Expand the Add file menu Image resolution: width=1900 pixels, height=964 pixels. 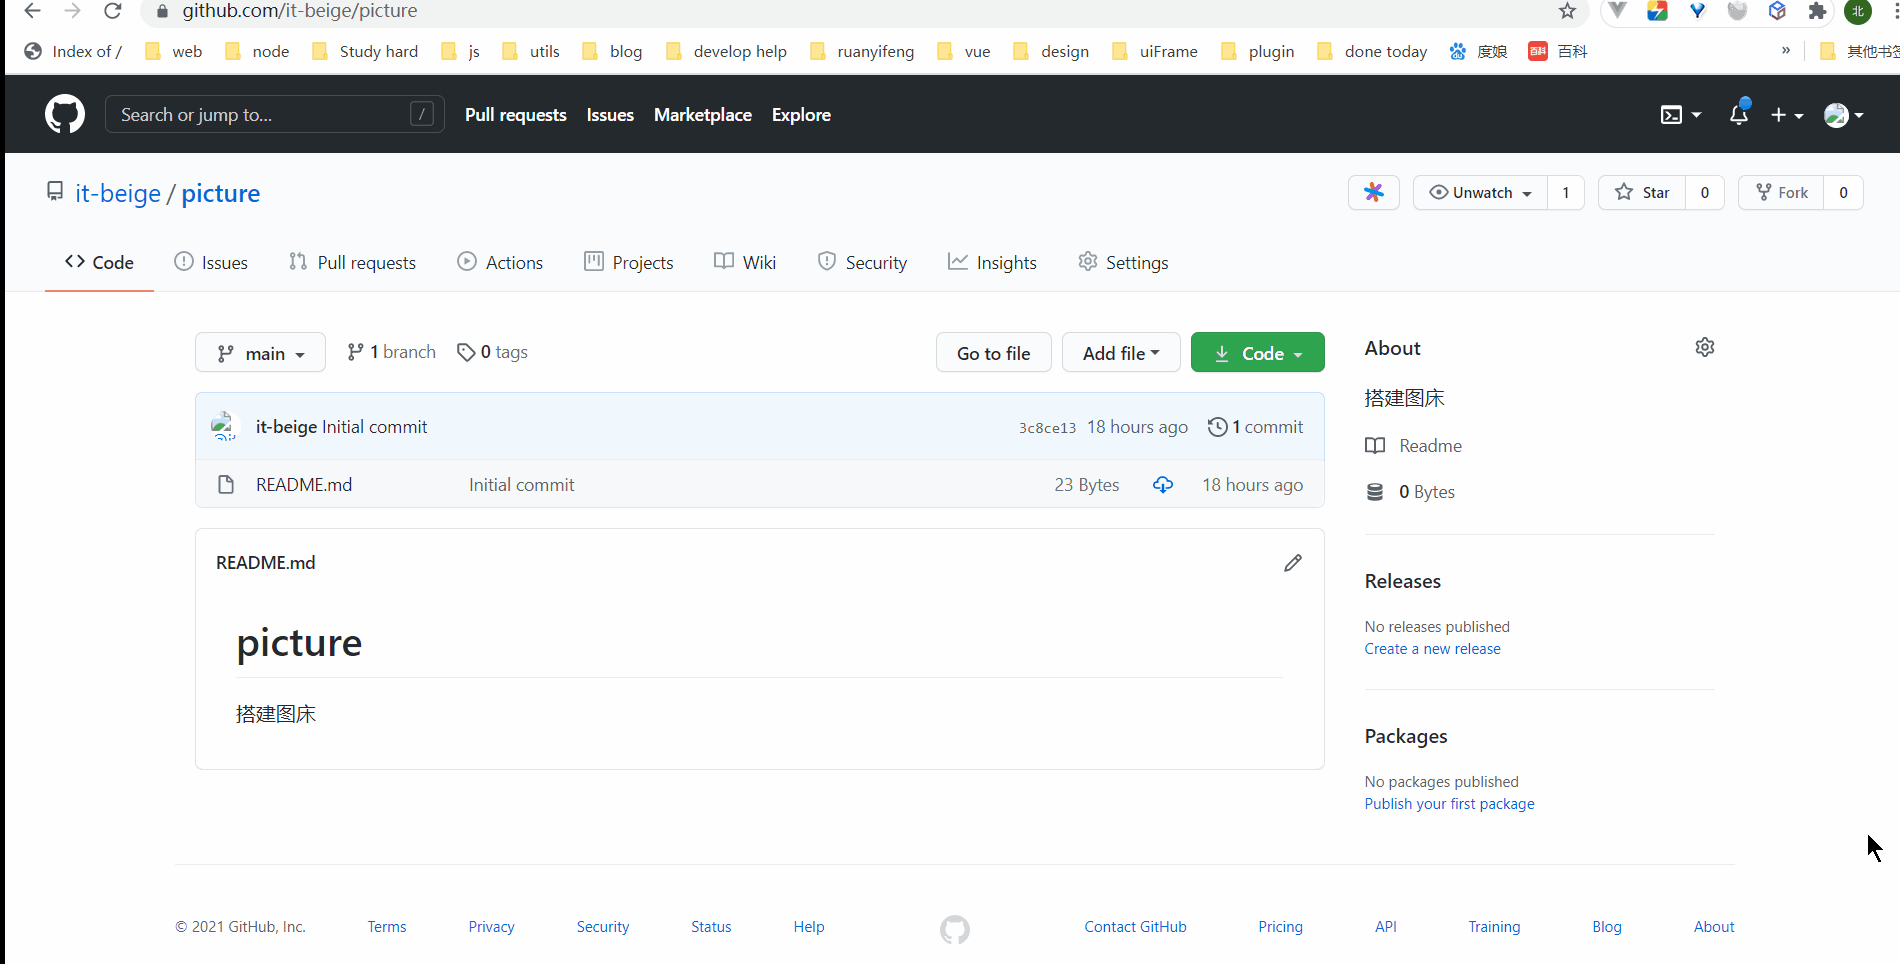[x=1121, y=353]
